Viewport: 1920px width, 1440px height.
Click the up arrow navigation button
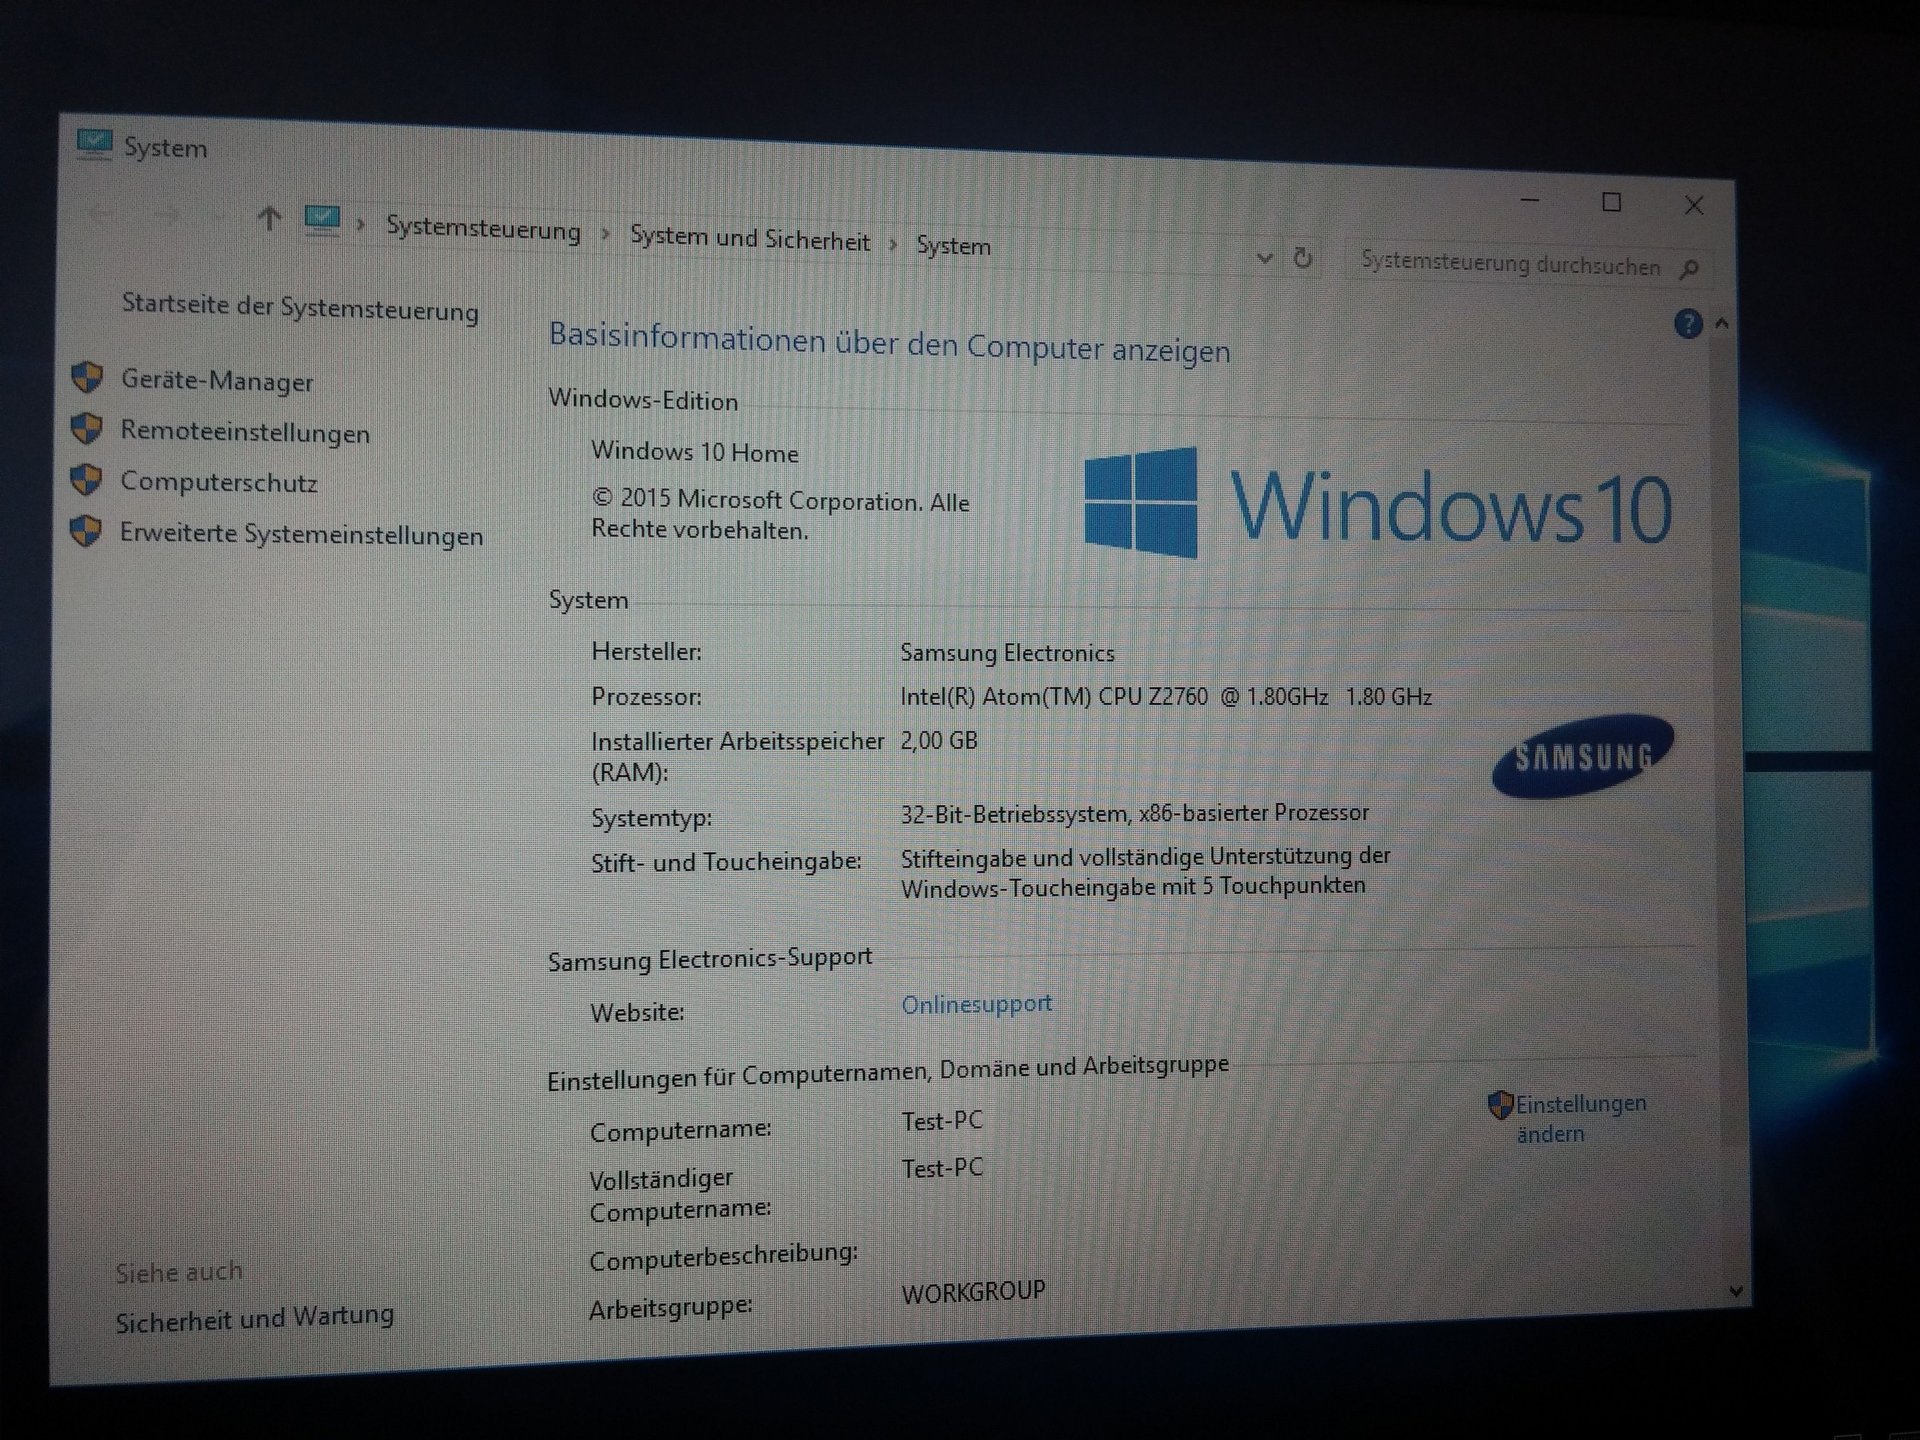[268, 218]
